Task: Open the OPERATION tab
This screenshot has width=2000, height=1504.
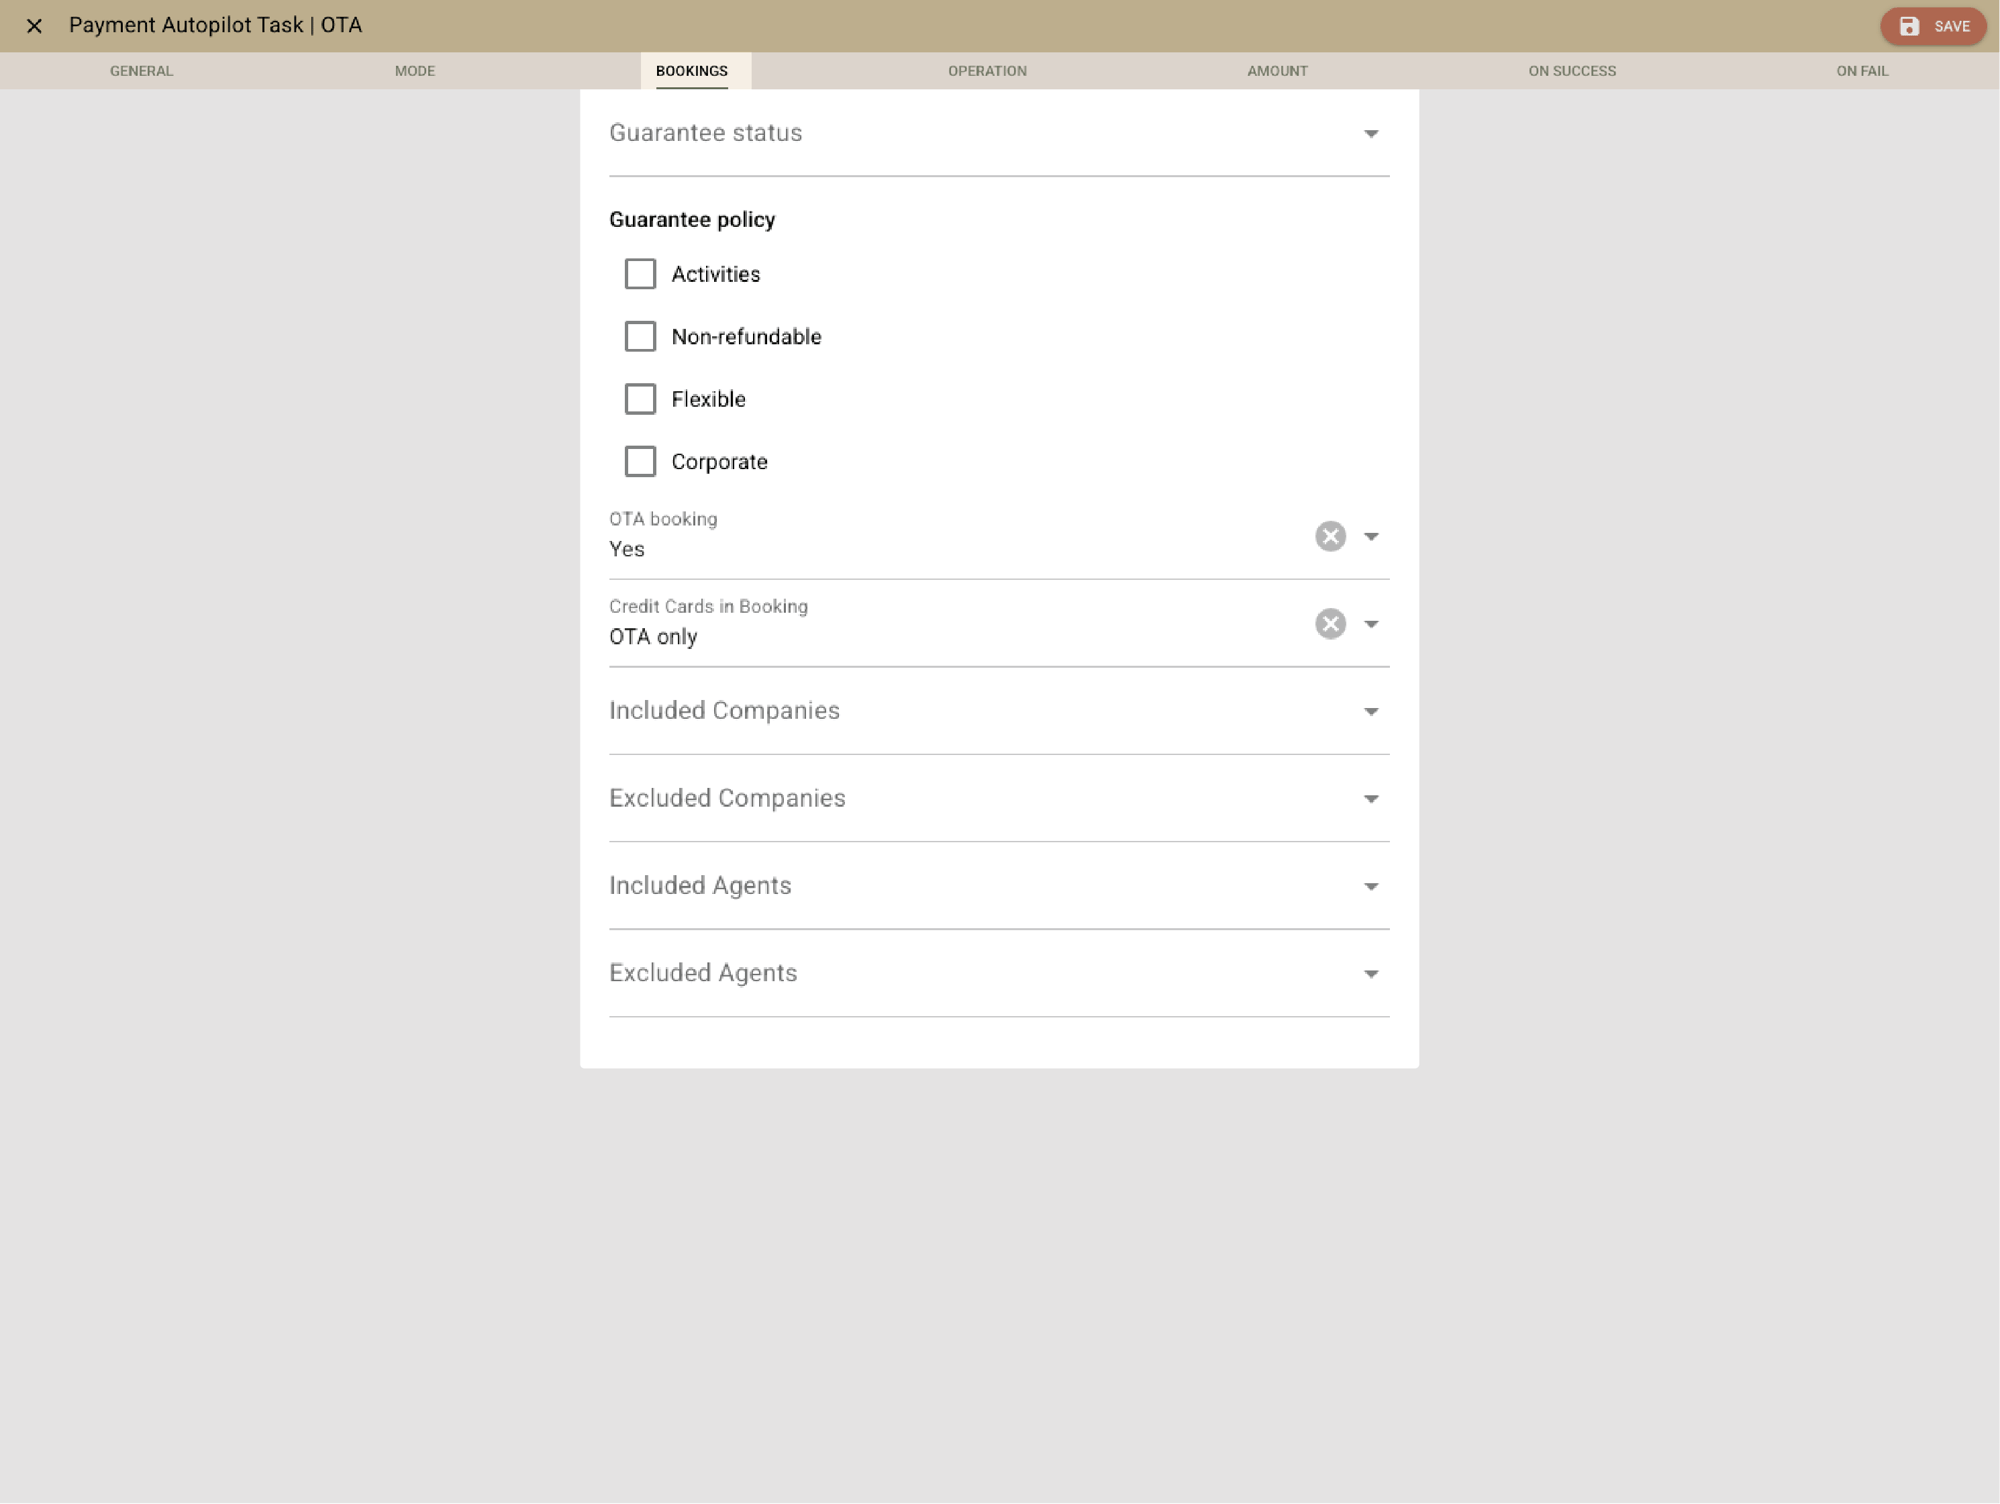Action: pos(987,71)
